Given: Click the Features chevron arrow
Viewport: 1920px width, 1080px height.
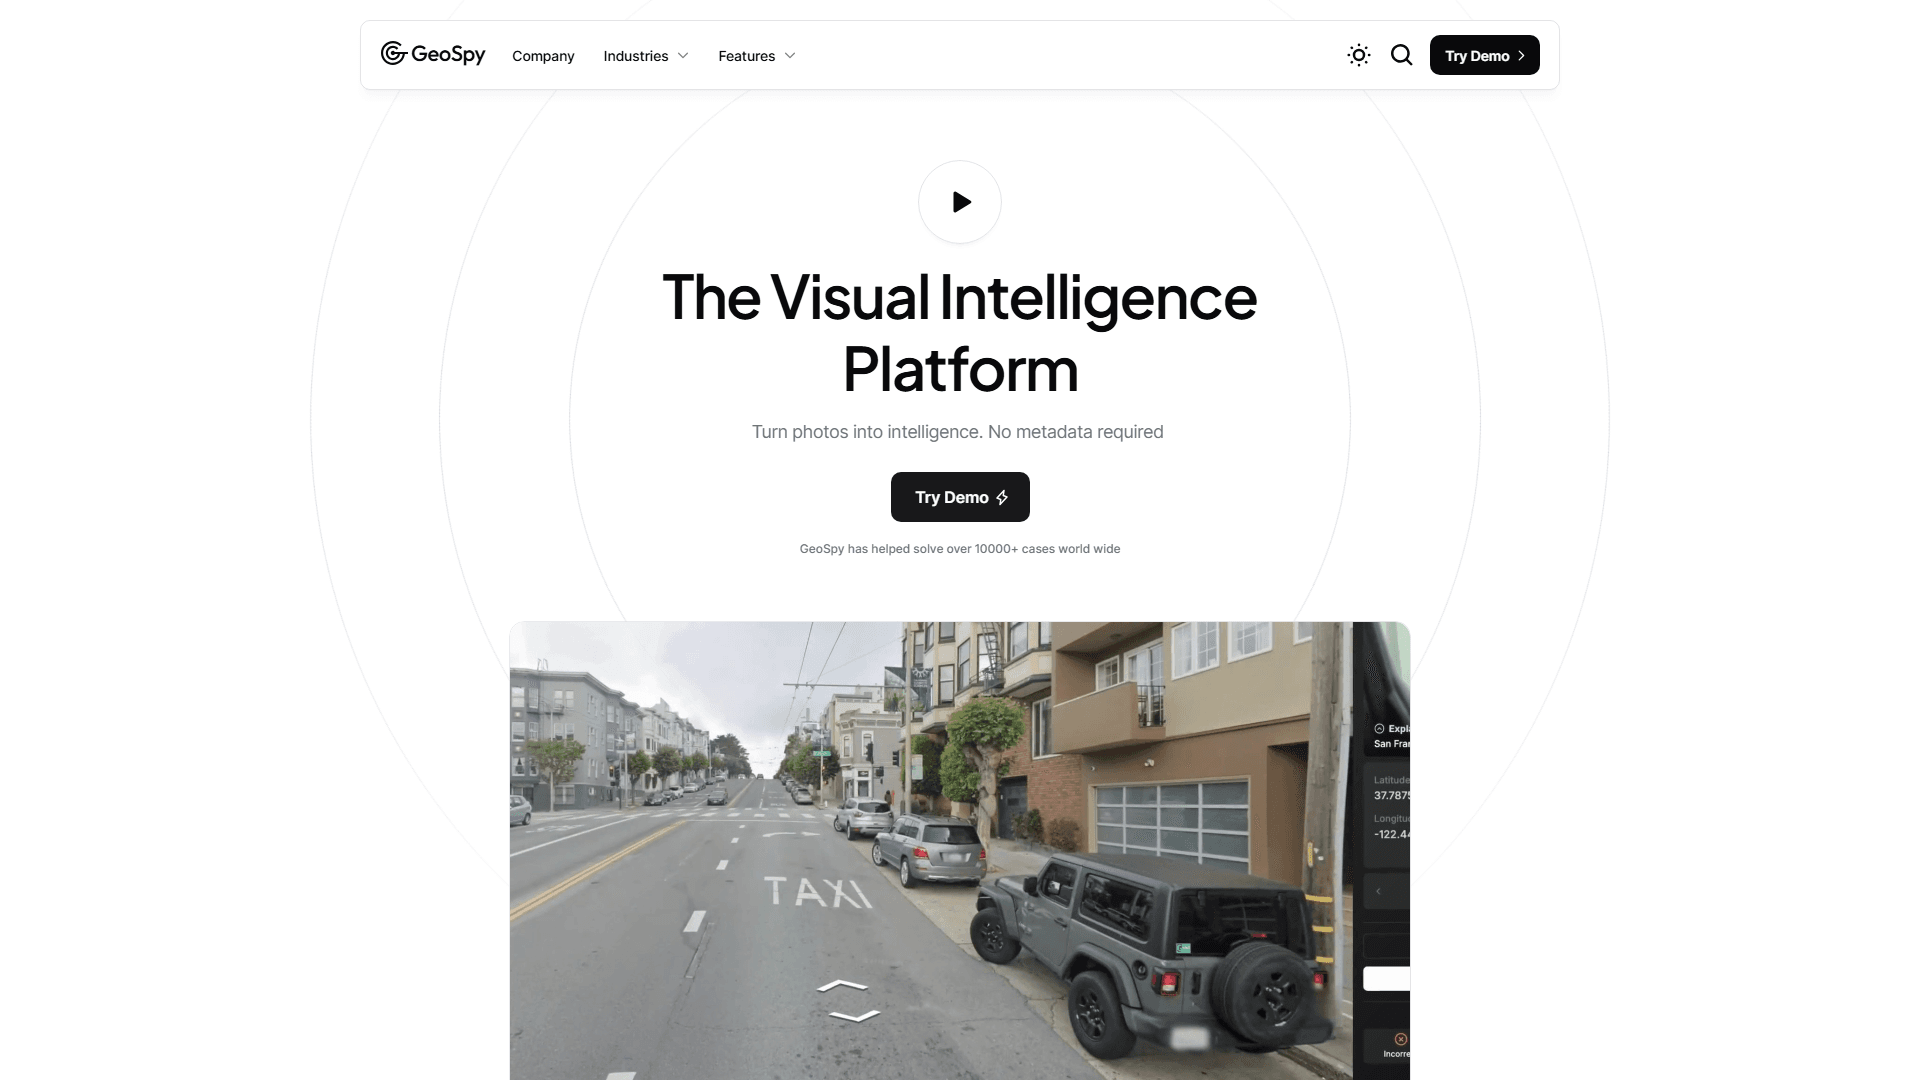Looking at the screenshot, I should [790, 56].
